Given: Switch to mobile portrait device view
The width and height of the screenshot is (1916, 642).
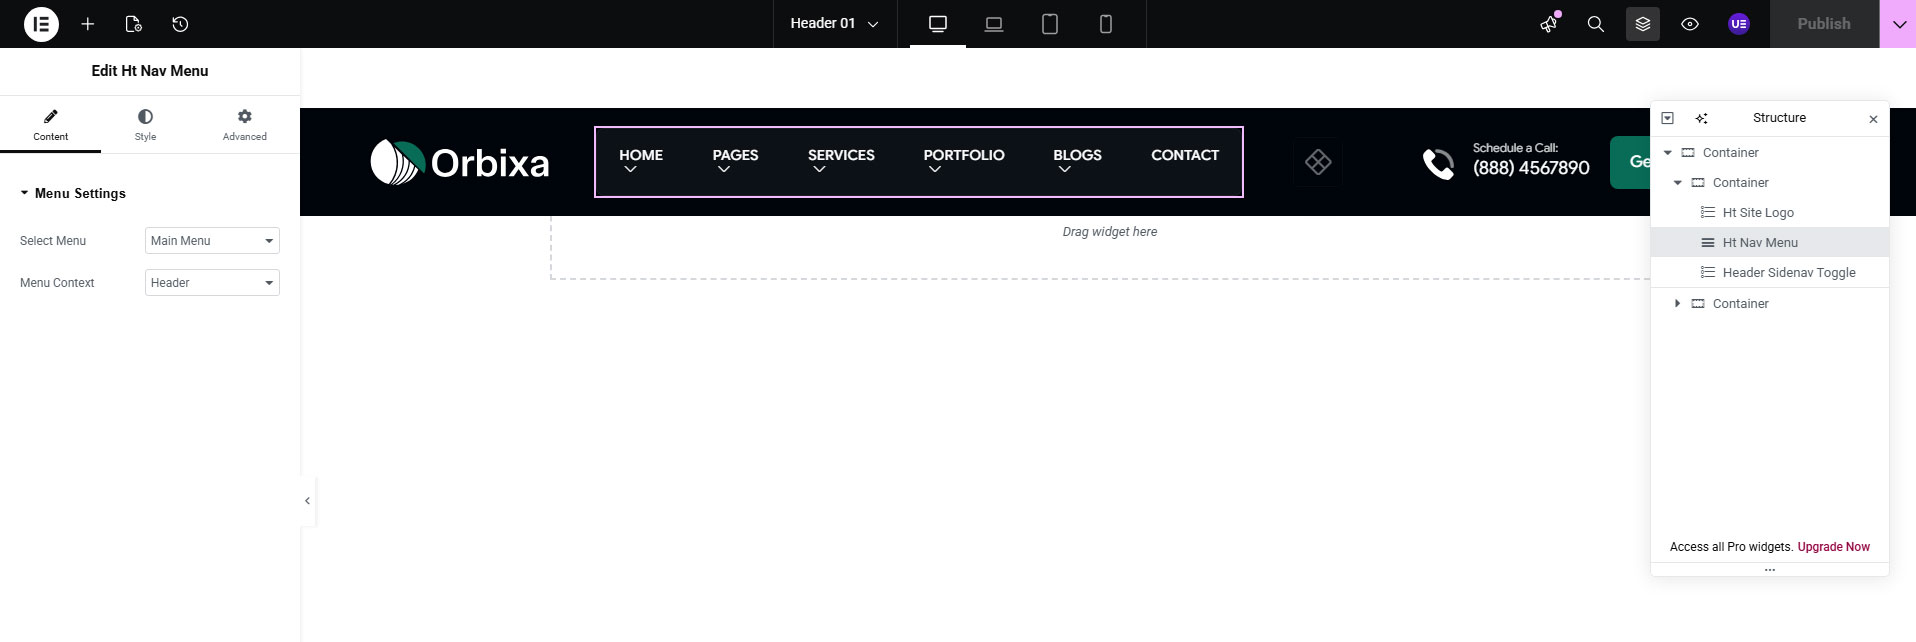Looking at the screenshot, I should point(1105,24).
